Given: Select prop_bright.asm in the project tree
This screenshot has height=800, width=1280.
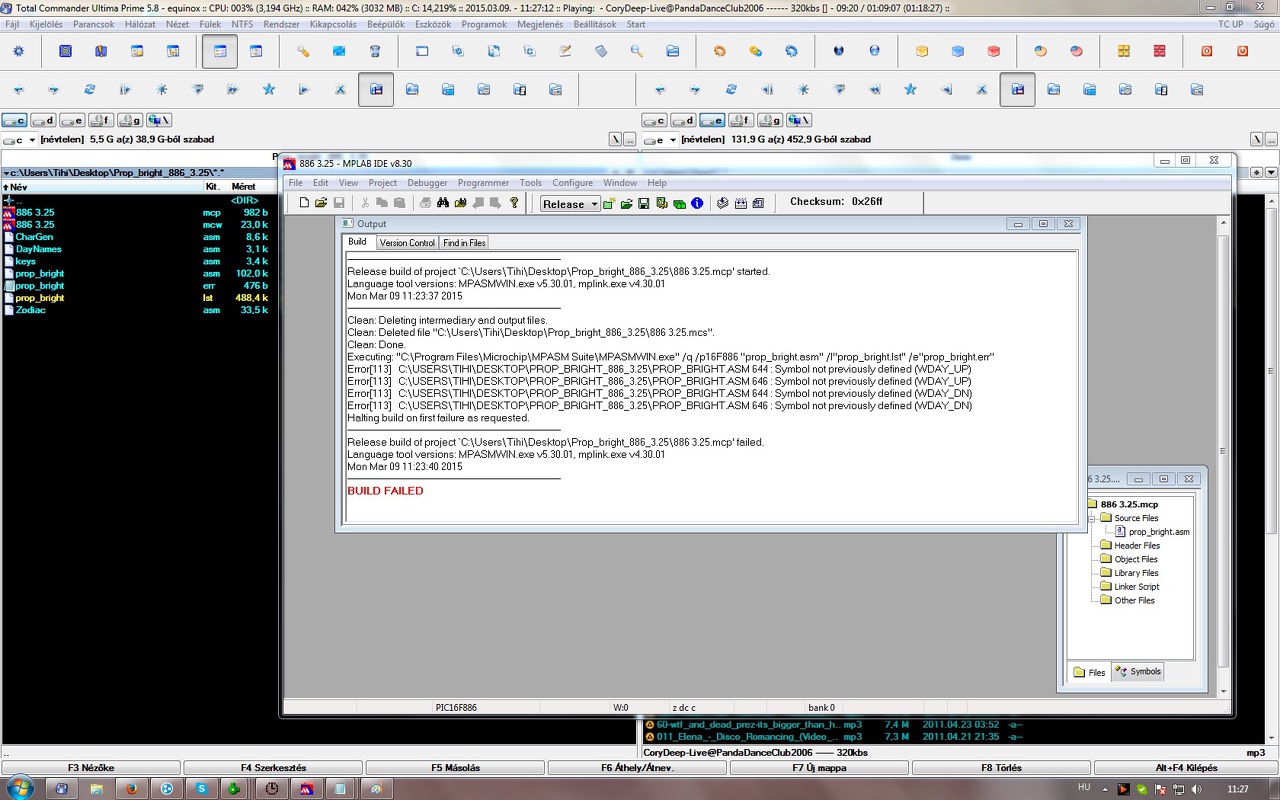Looking at the screenshot, I should [x=1152, y=532].
